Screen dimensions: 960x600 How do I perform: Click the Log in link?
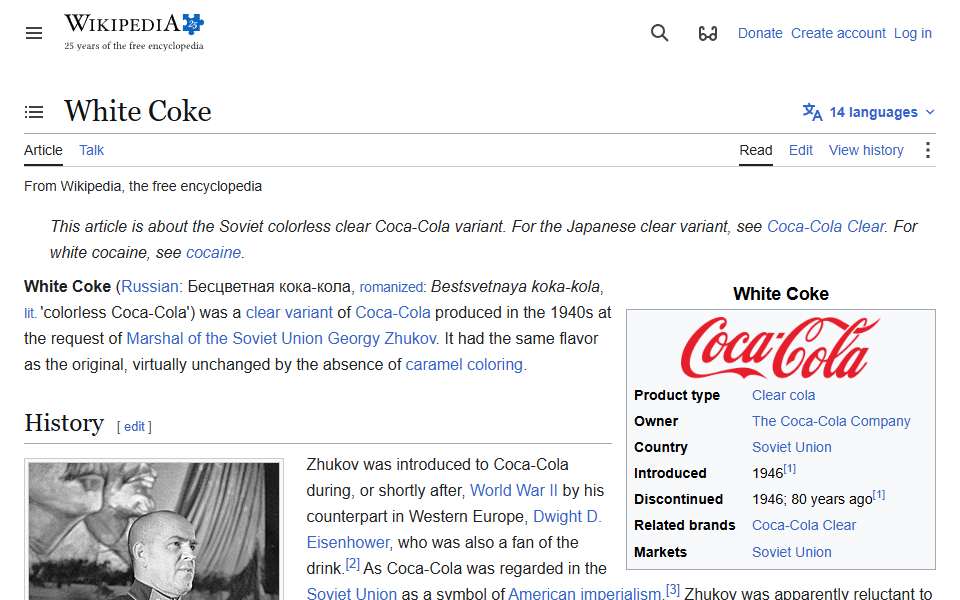912,33
